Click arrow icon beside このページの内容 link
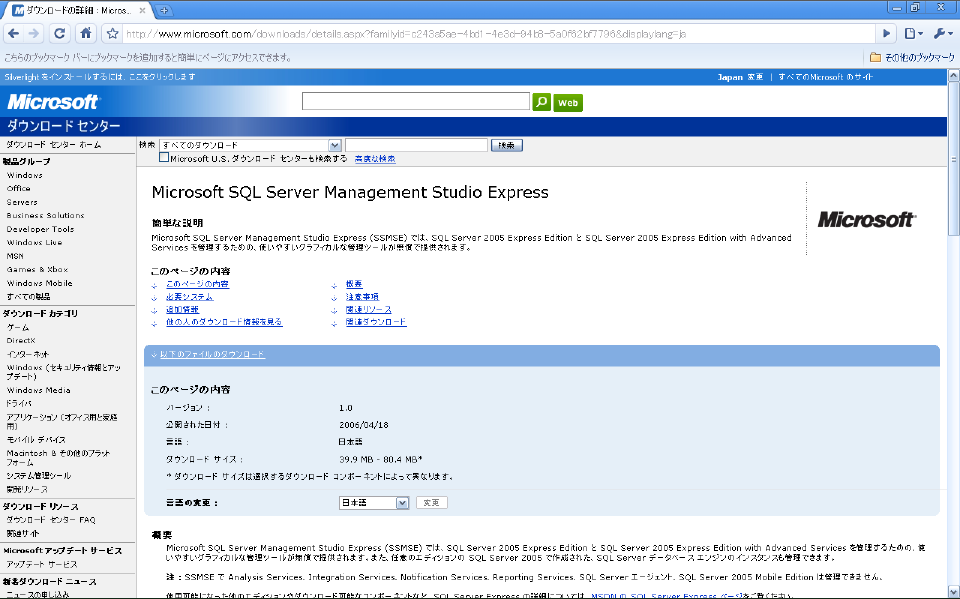Image resolution: width=960 pixels, height=599 pixels. coord(154,285)
